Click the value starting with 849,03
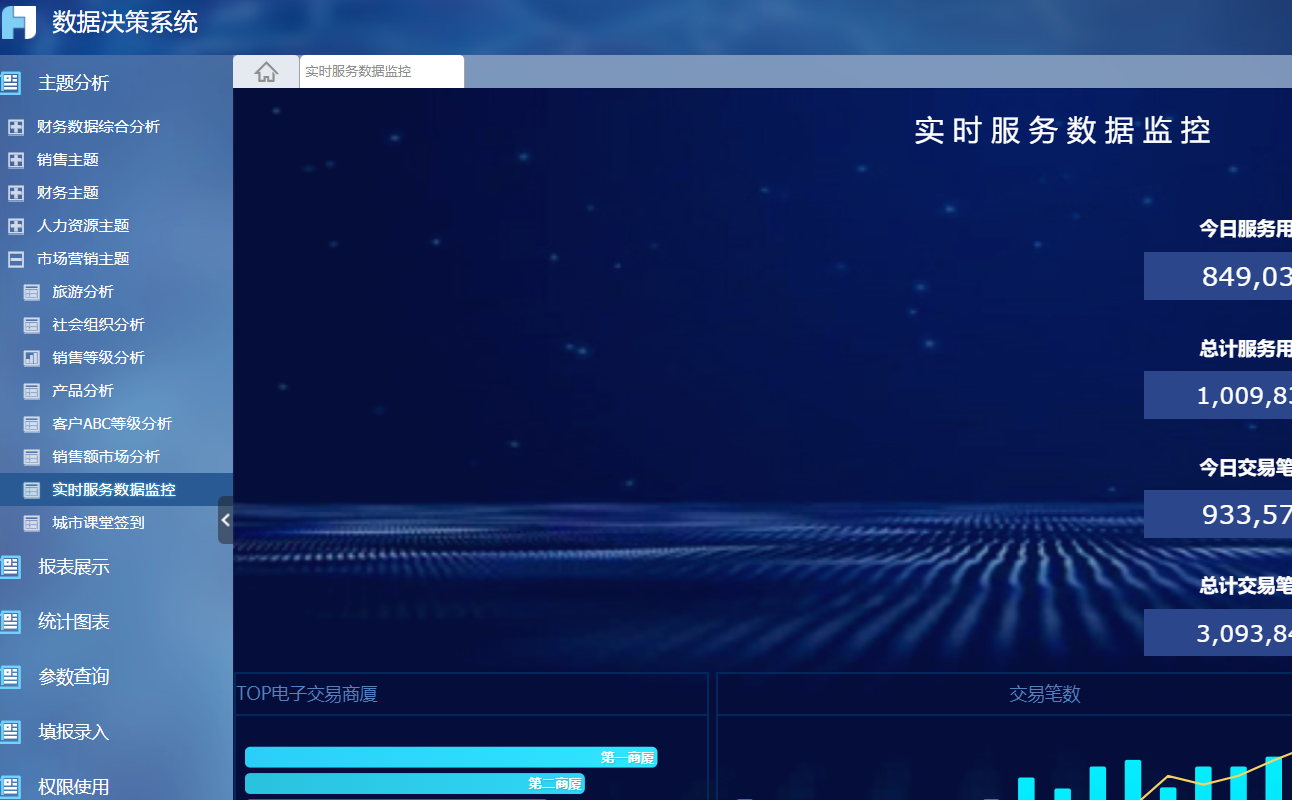This screenshot has height=800, width=1292. pos(1218,276)
